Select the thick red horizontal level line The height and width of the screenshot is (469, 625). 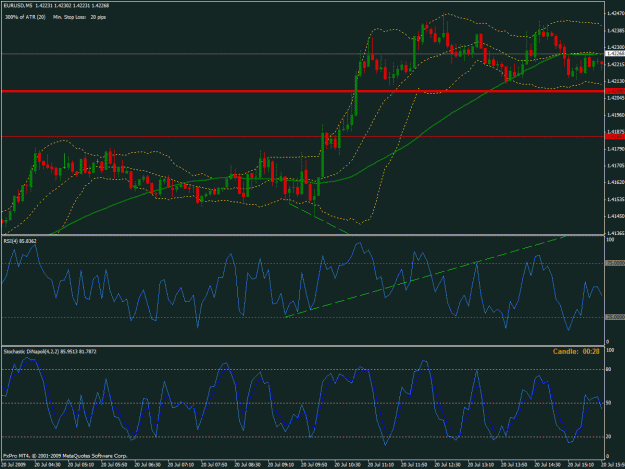[303, 91]
